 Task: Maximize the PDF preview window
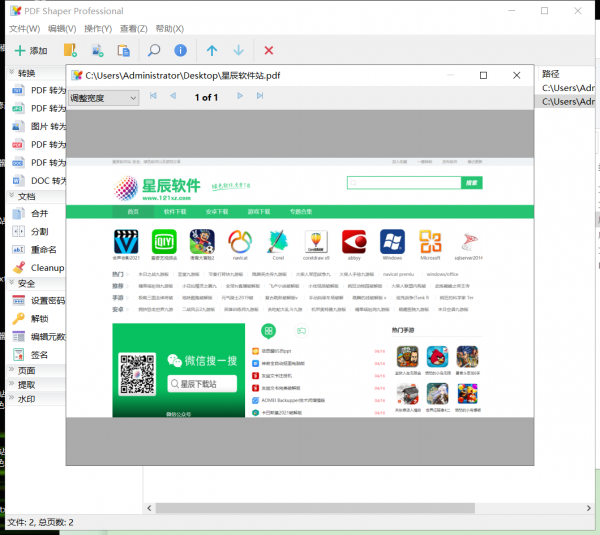[483, 75]
